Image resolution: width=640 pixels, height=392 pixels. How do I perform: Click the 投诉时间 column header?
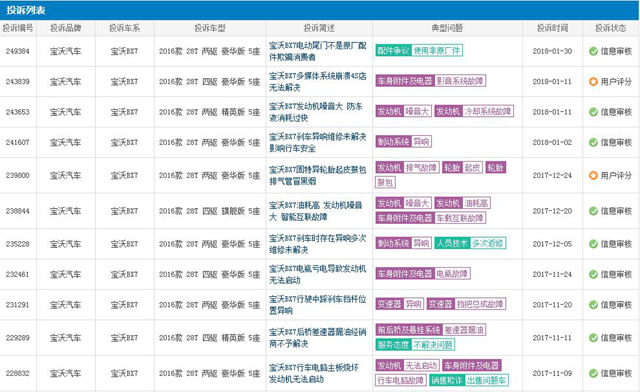tap(552, 28)
